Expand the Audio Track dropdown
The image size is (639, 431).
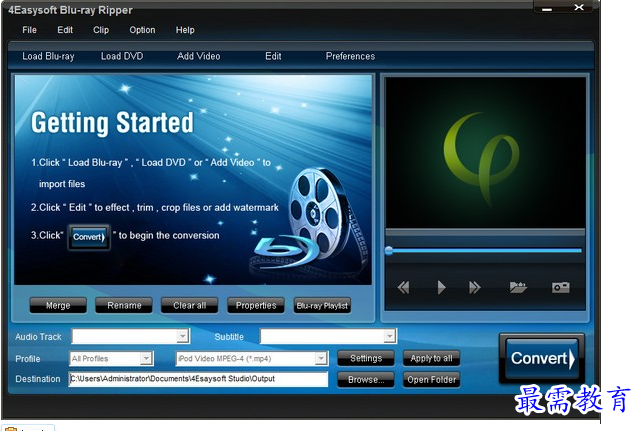pos(183,336)
